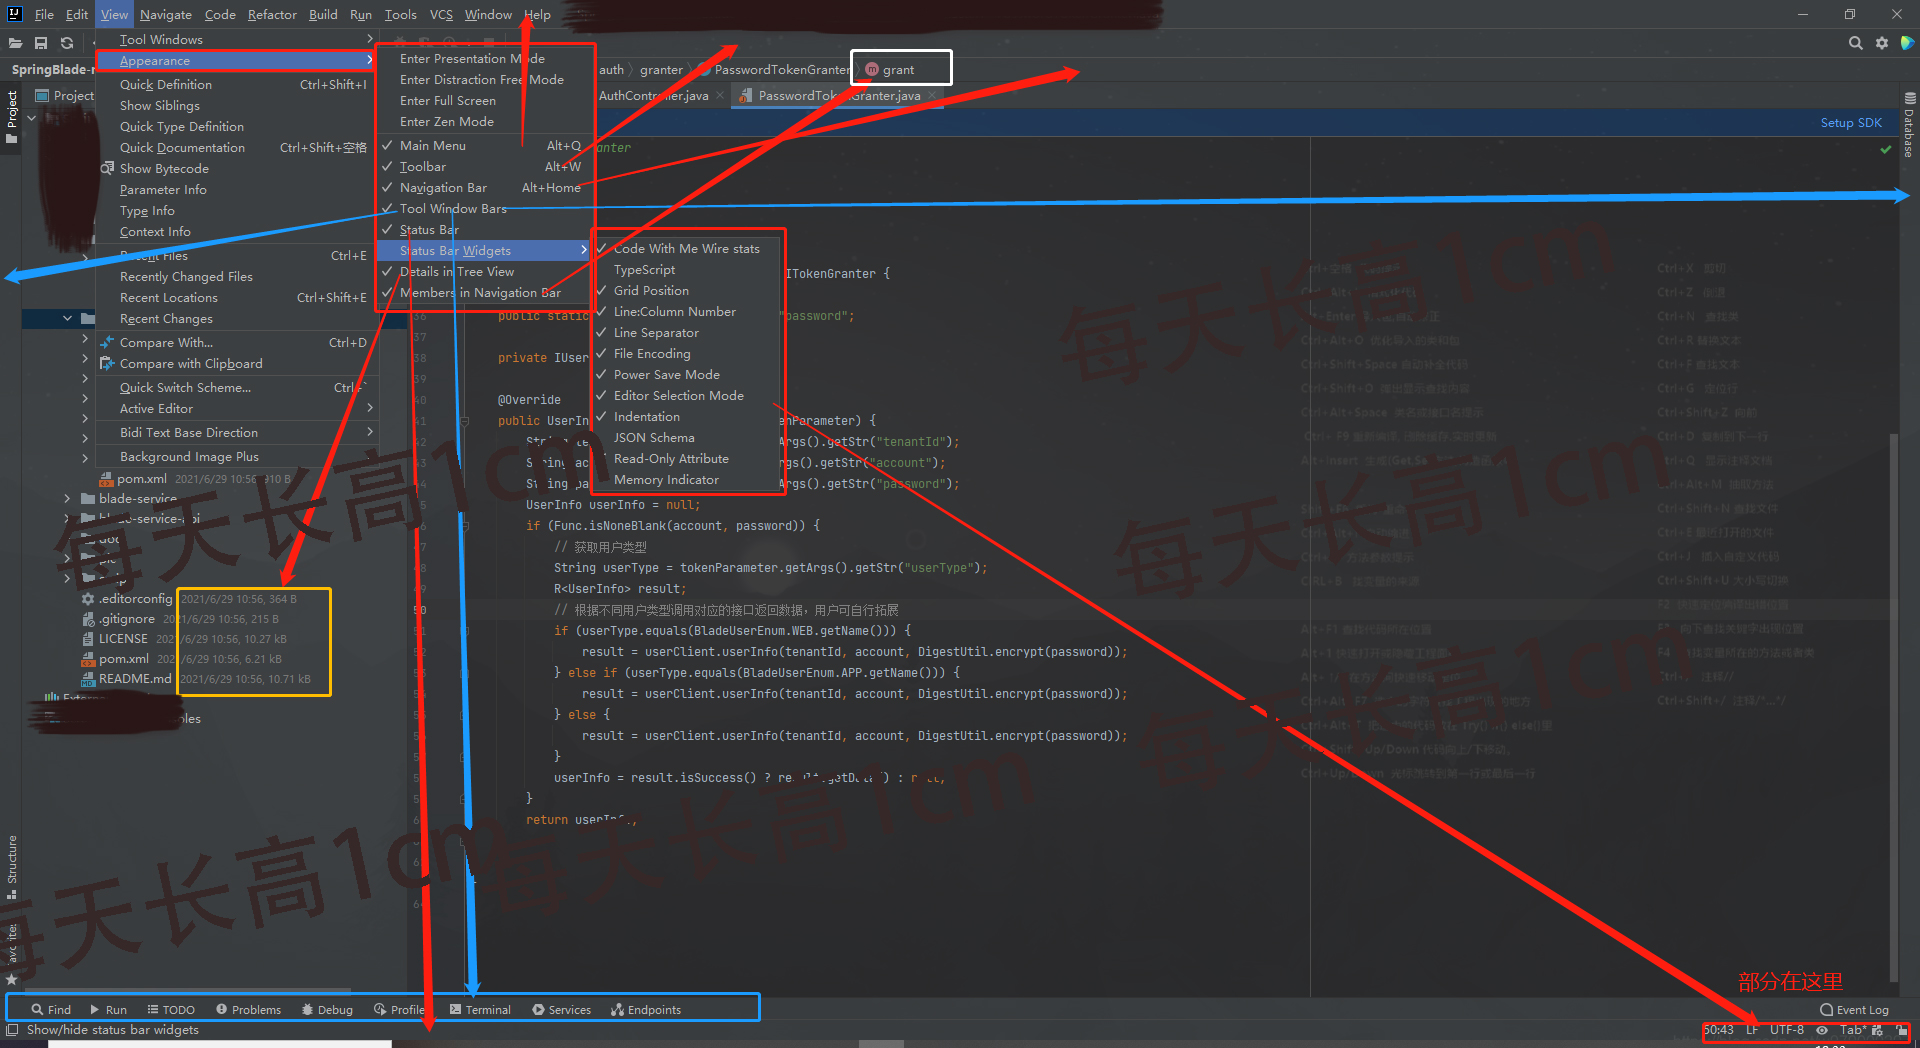Open the Services tool window
Viewport: 1920px width, 1048px height.
pyautogui.click(x=562, y=1010)
